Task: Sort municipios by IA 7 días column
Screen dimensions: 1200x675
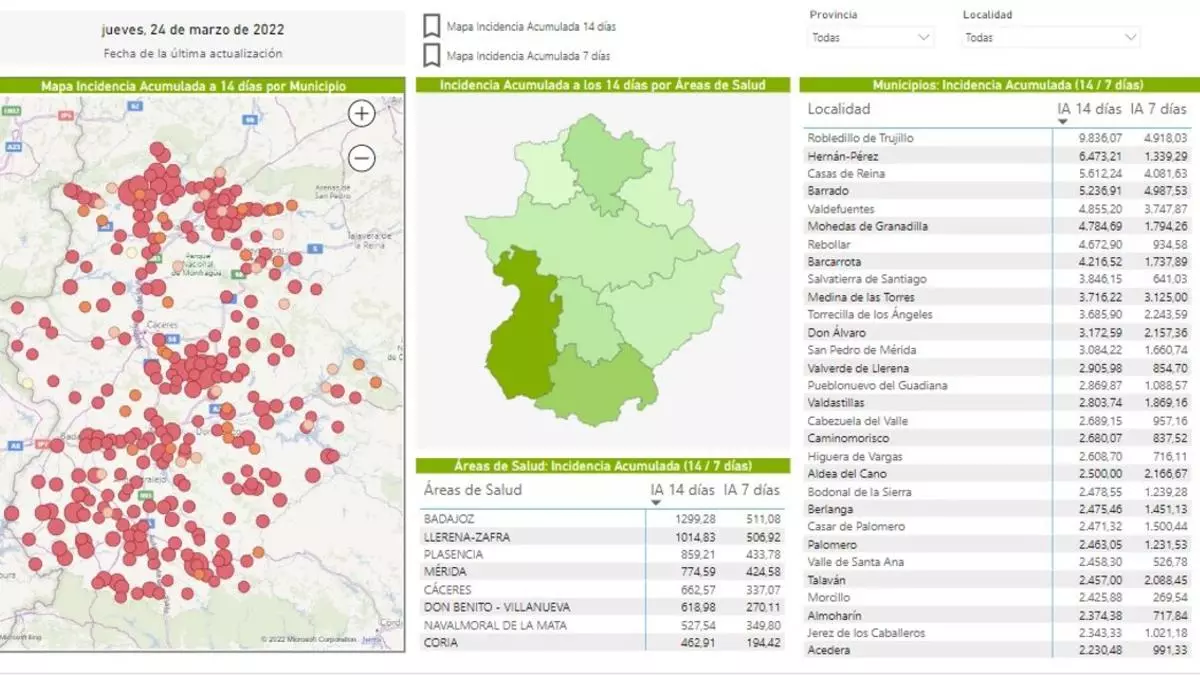Action: click(x=1159, y=108)
